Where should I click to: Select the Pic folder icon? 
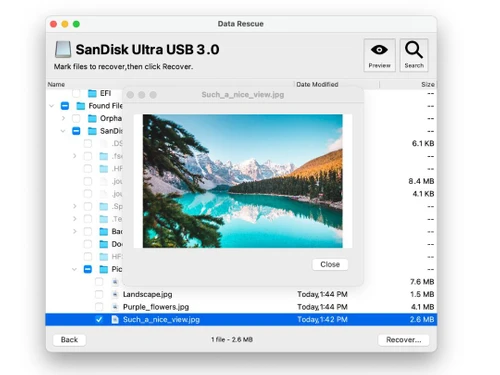point(104,269)
